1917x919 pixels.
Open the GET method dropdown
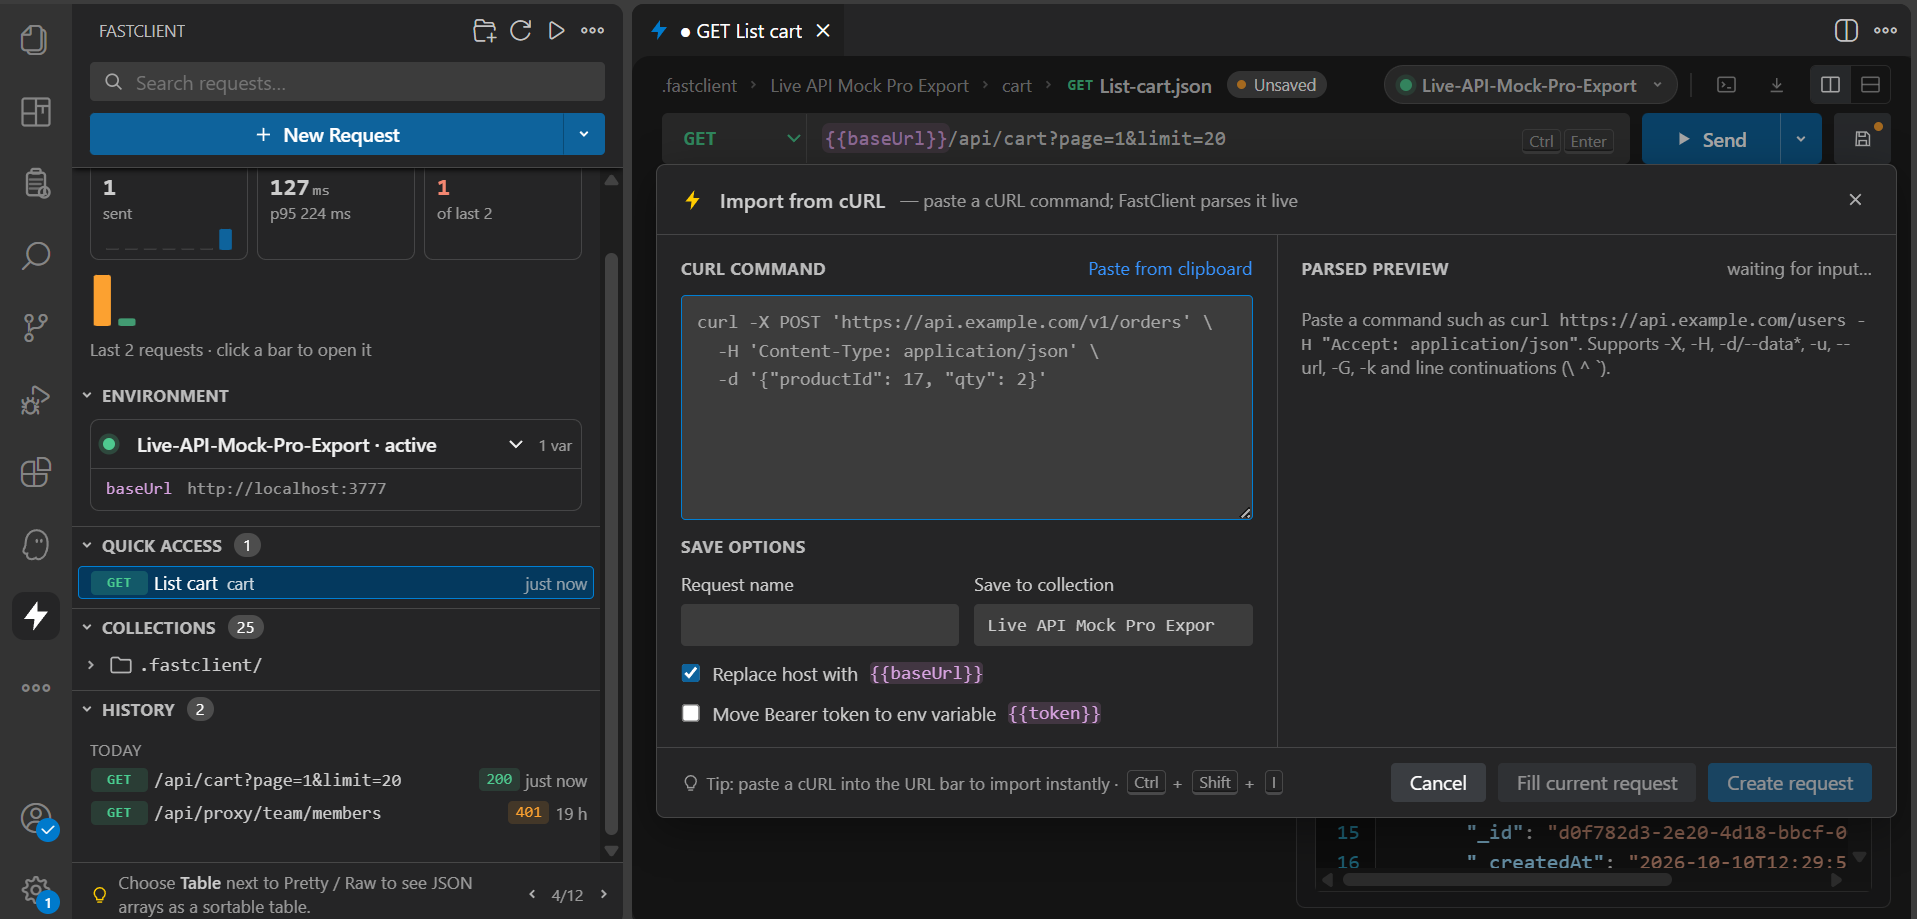point(740,139)
